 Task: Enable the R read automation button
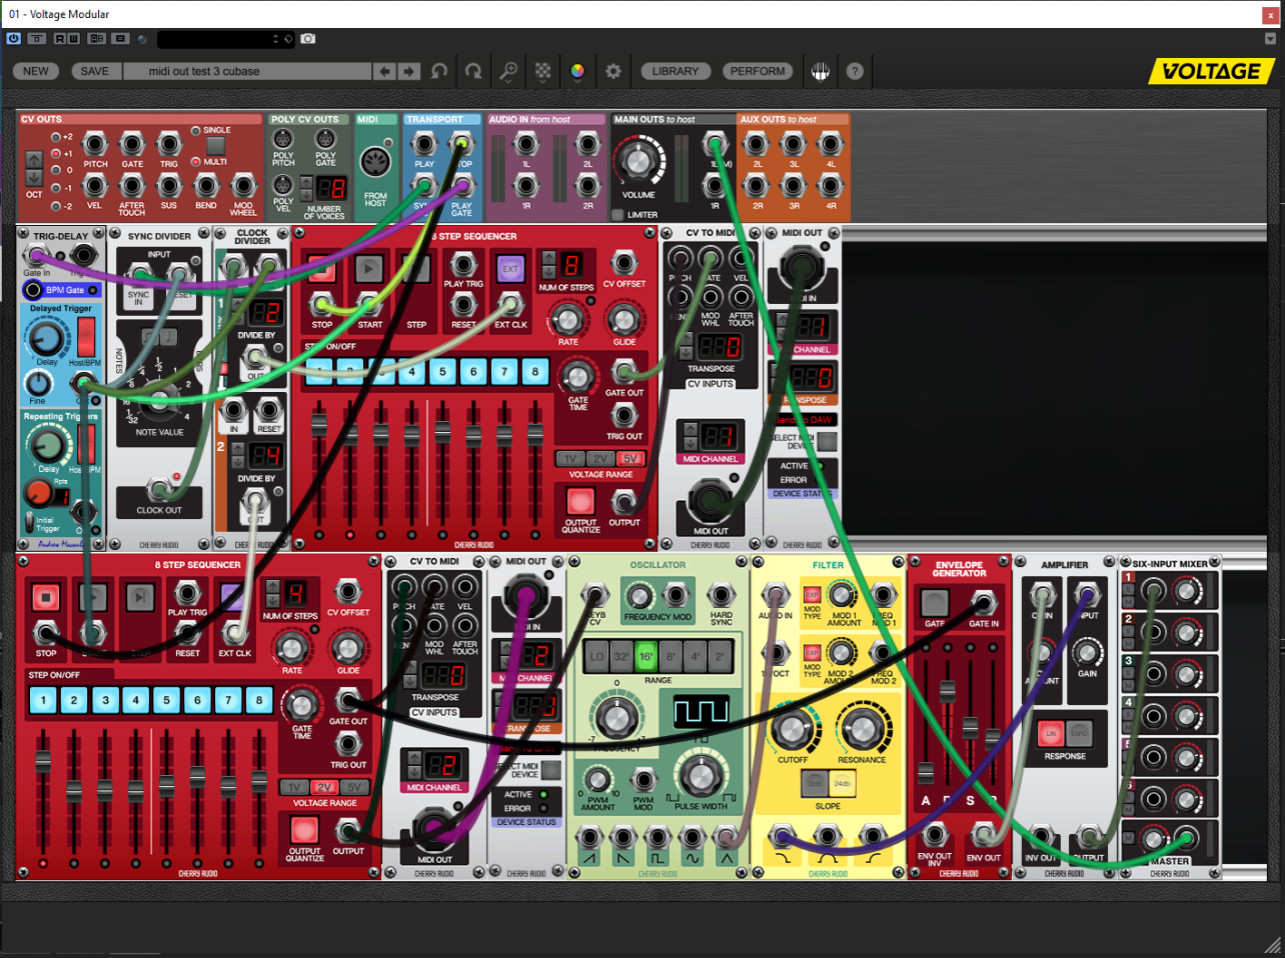pyautogui.click(x=60, y=39)
